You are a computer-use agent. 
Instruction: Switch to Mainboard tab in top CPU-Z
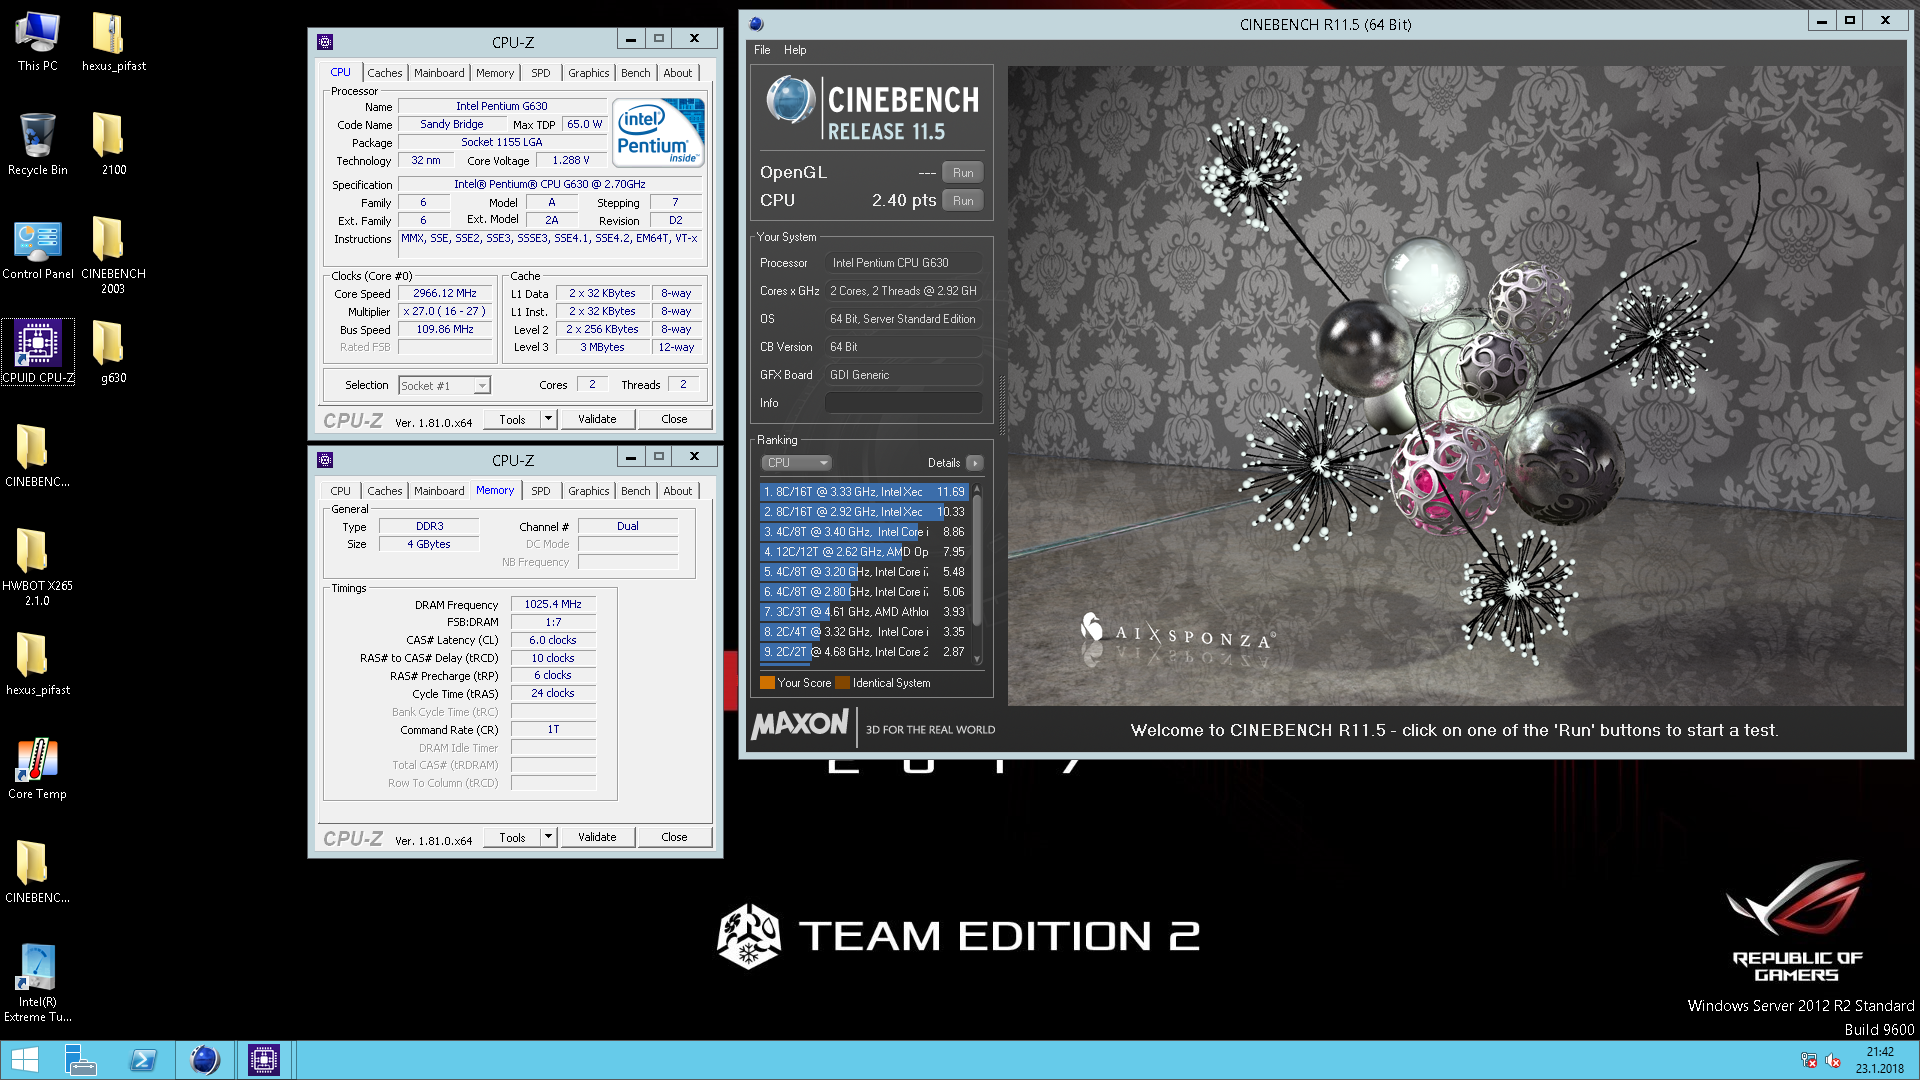point(439,73)
